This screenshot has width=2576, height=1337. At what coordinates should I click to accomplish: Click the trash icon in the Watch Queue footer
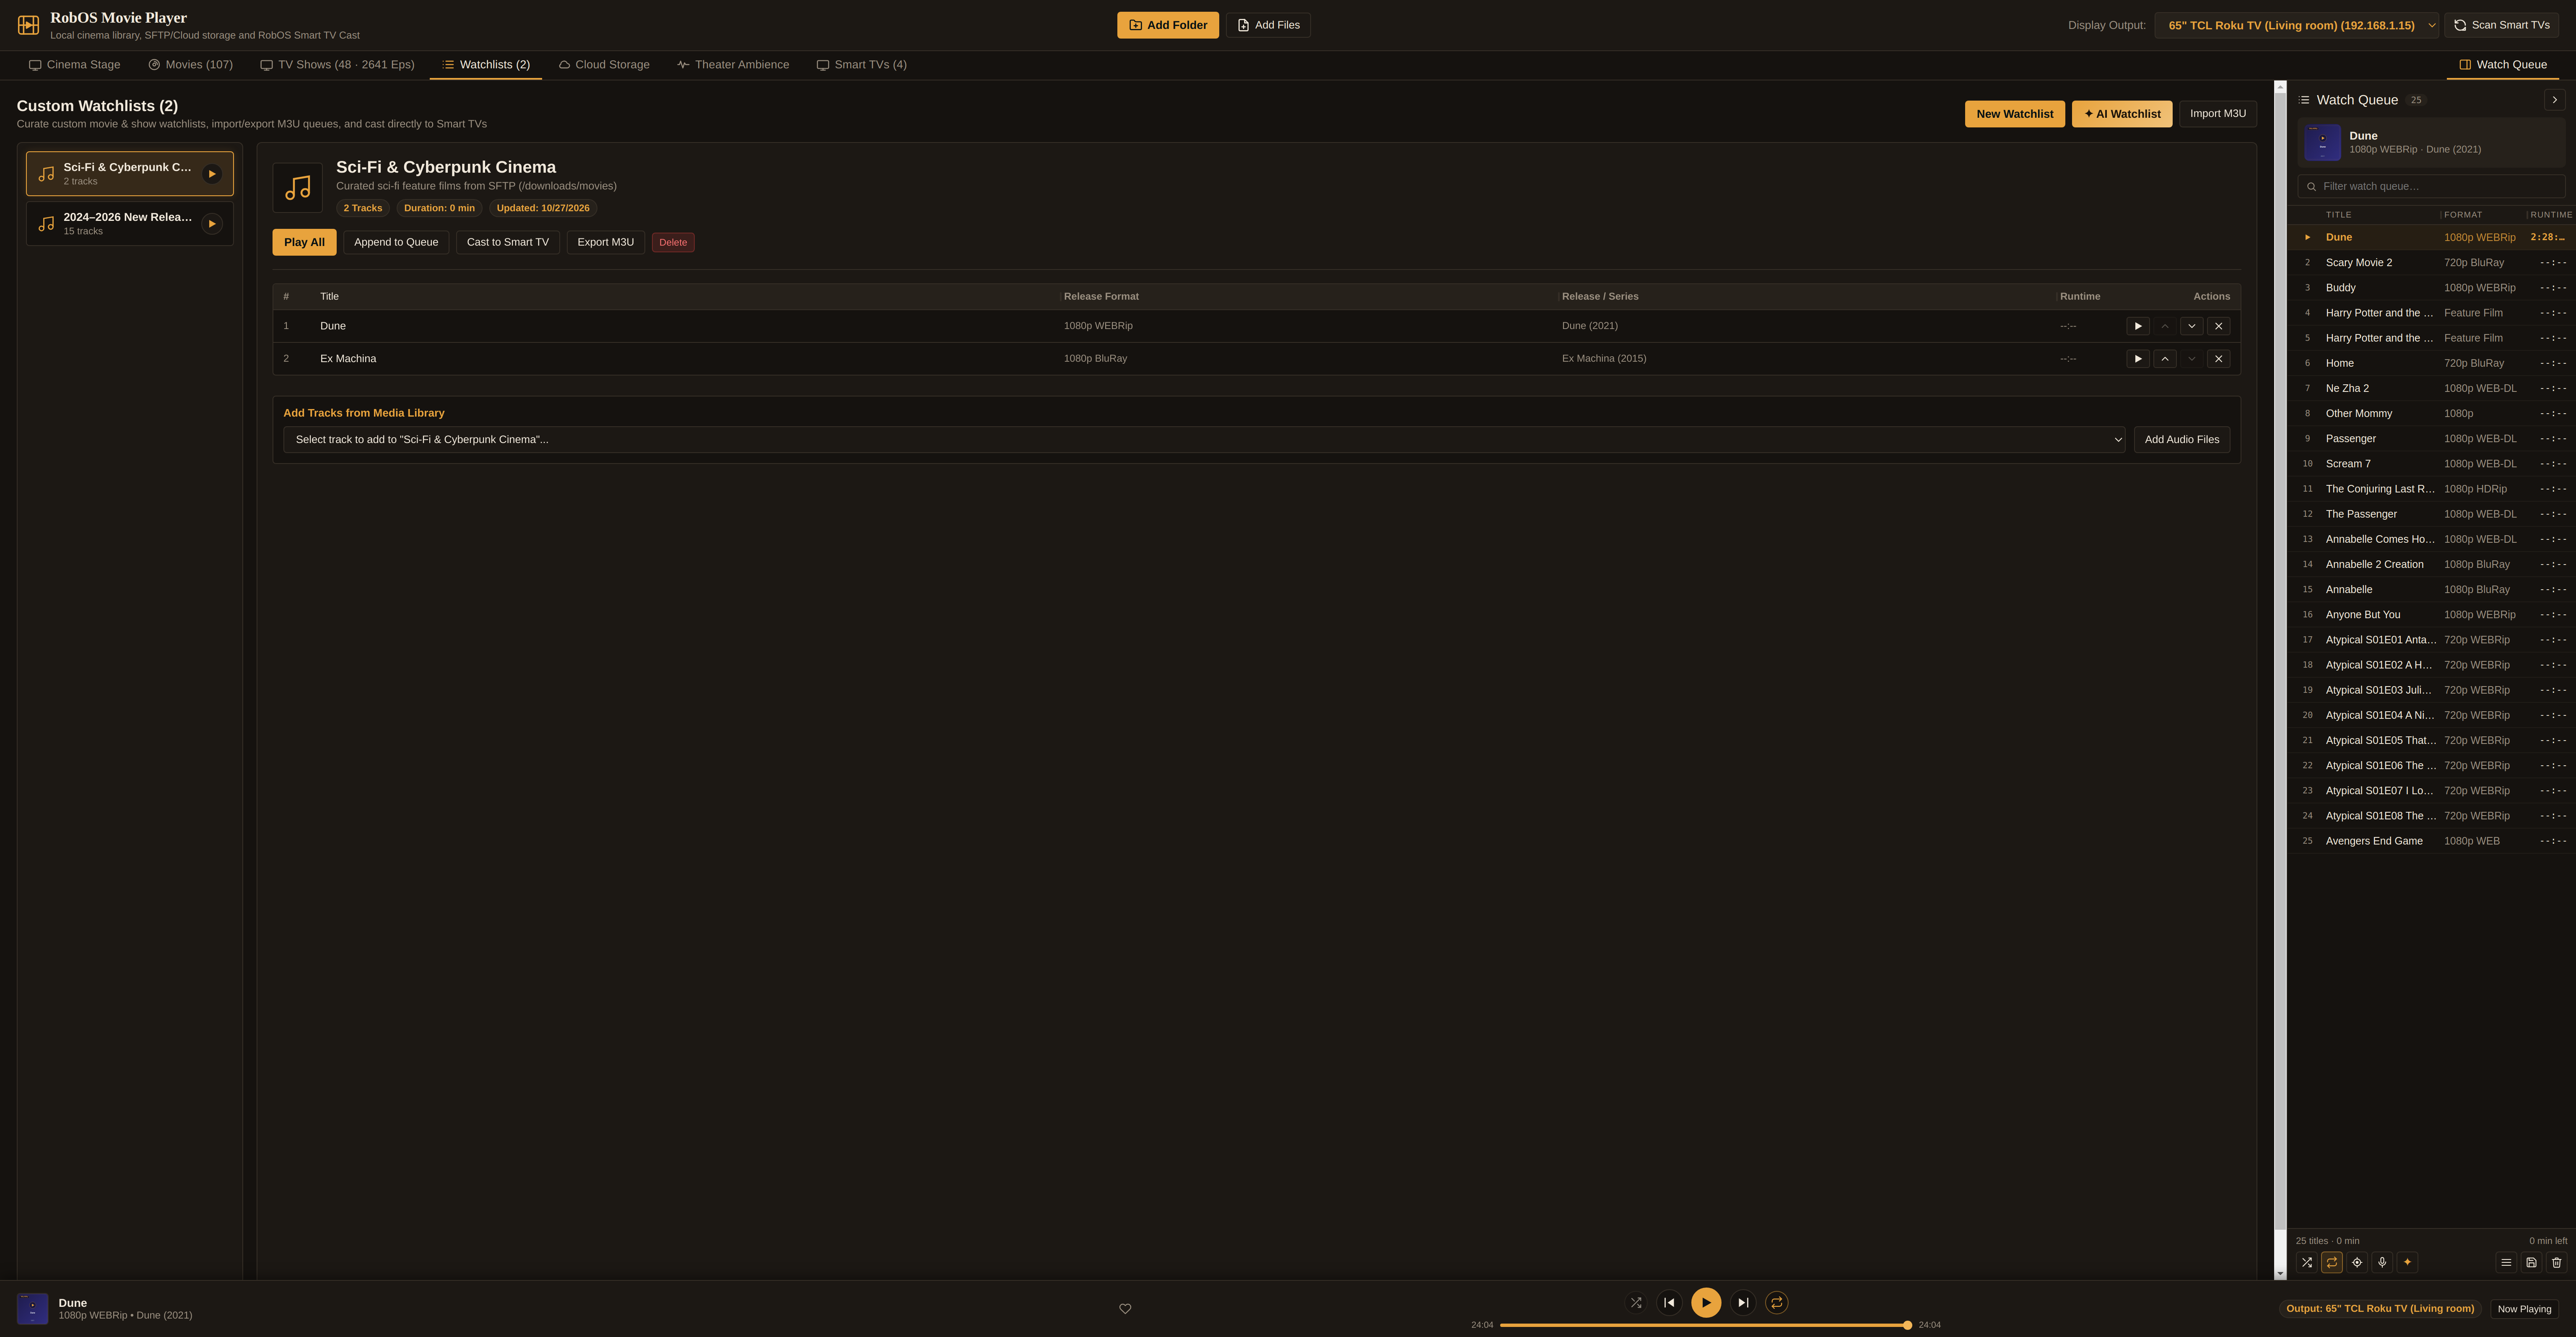pyautogui.click(x=2556, y=1262)
